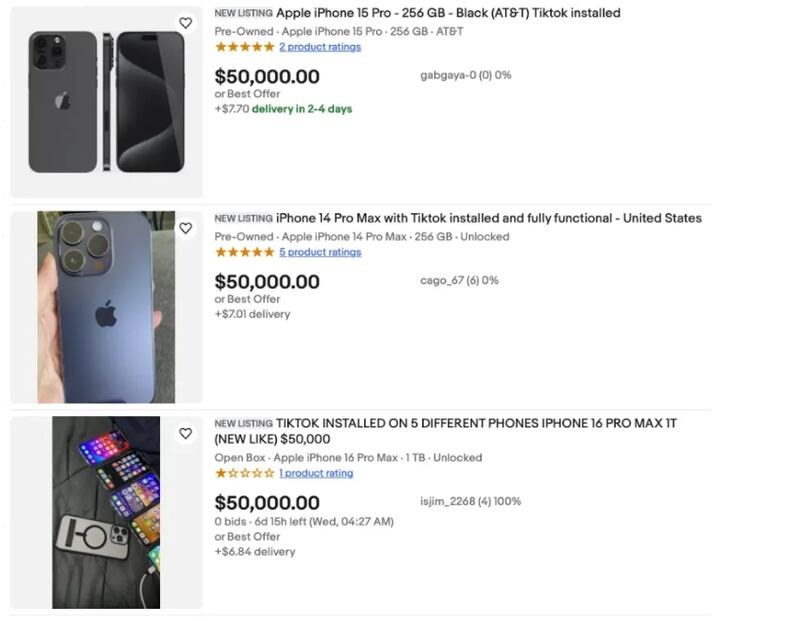The height and width of the screenshot is (621, 800).
Task: Click the five-star rating of the iPhone 15 Pro
Action: (244, 45)
